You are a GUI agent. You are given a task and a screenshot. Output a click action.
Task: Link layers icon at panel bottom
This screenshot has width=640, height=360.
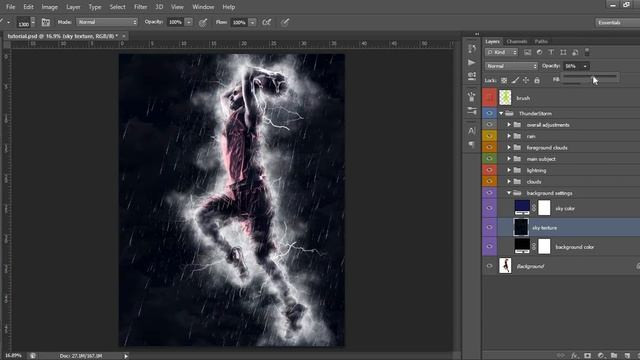561,356
